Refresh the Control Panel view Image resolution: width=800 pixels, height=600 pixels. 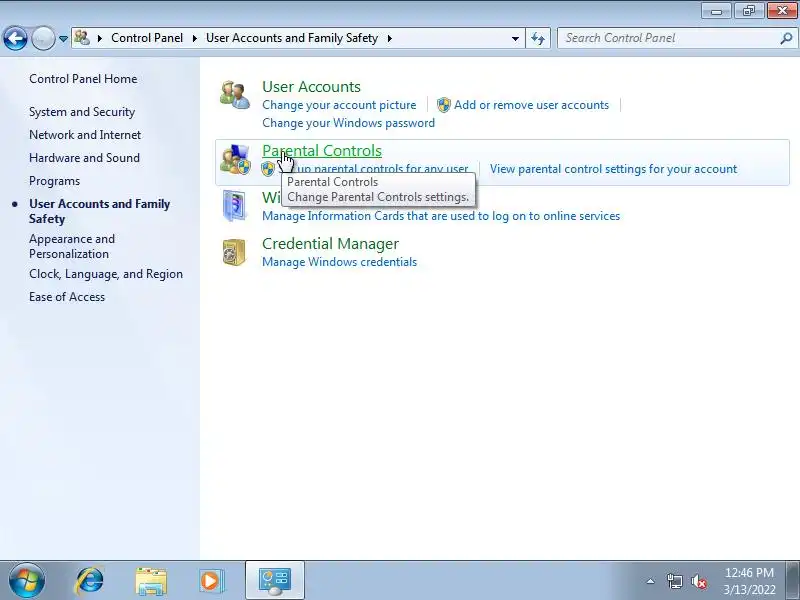538,38
